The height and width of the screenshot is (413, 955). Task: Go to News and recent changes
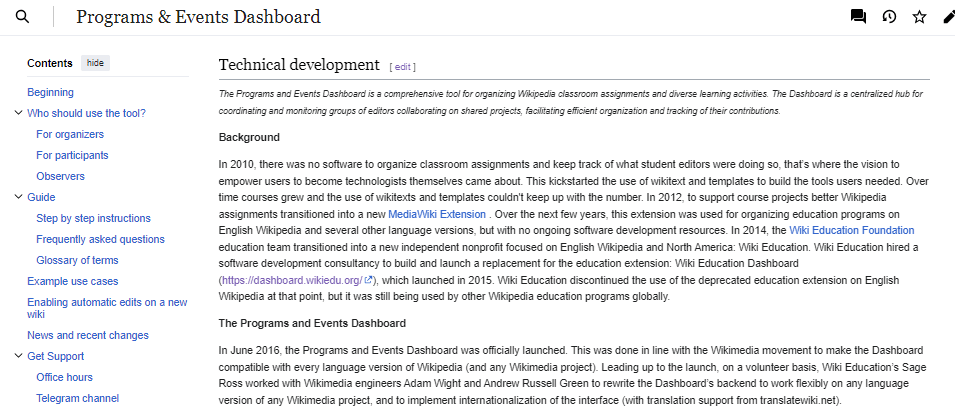[x=88, y=336]
